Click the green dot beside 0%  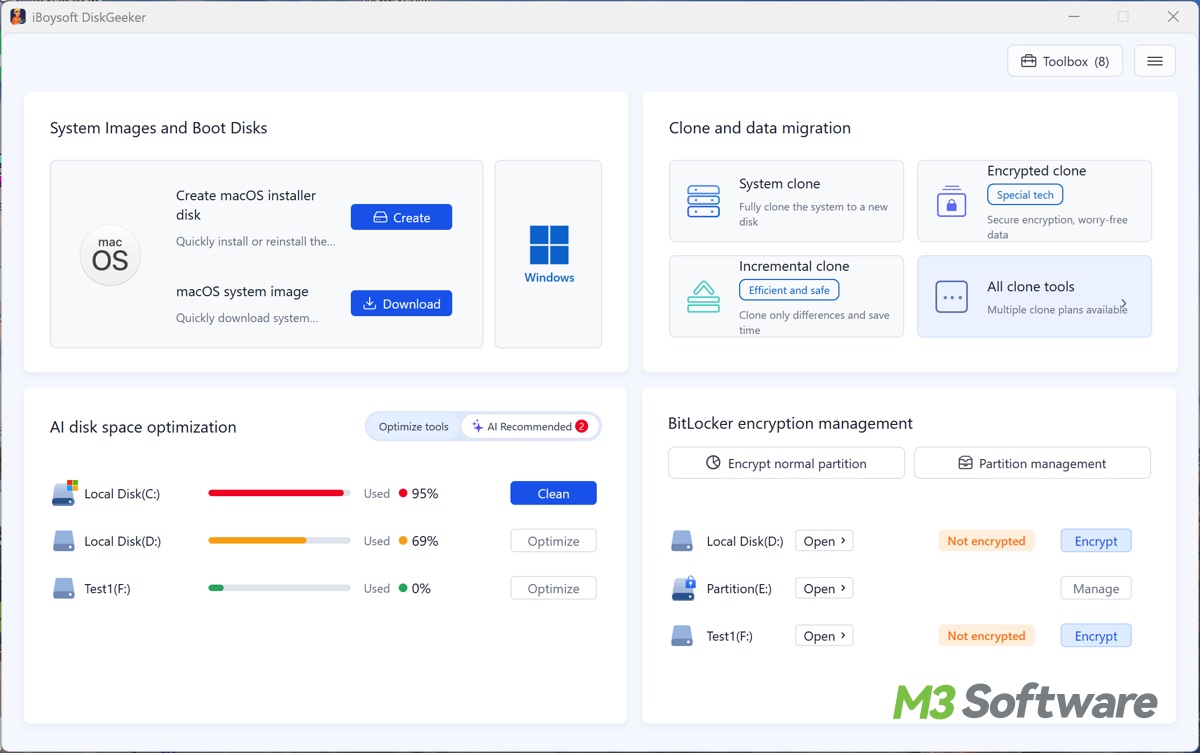coord(403,588)
